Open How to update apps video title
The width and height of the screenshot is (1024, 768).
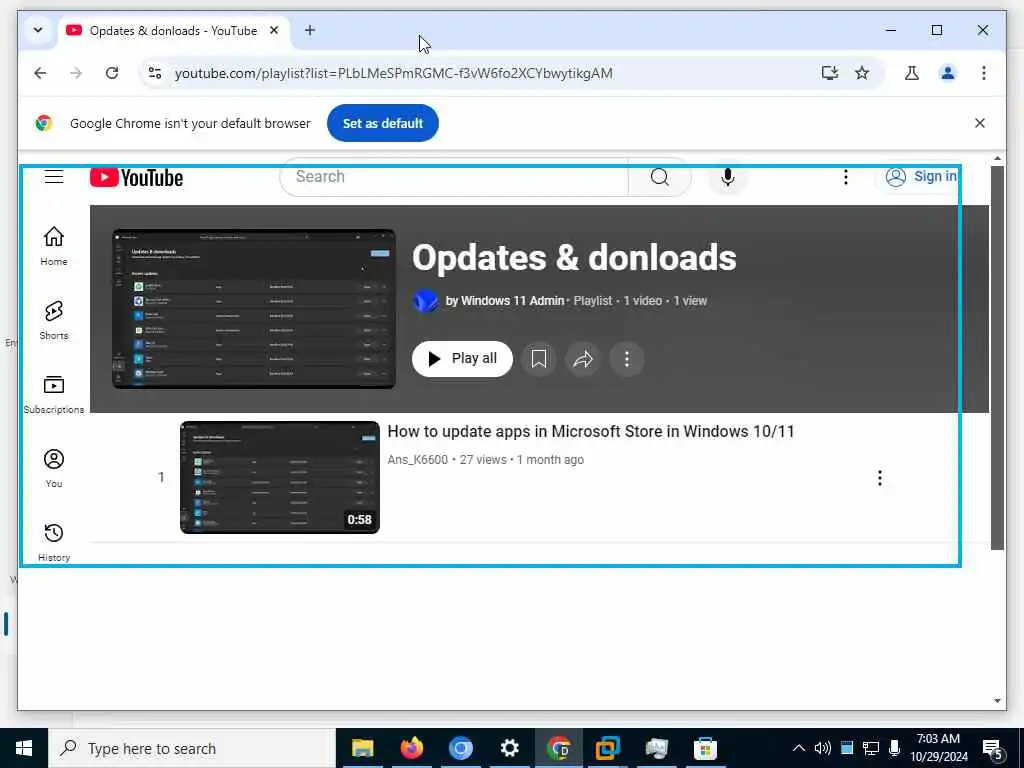590,432
